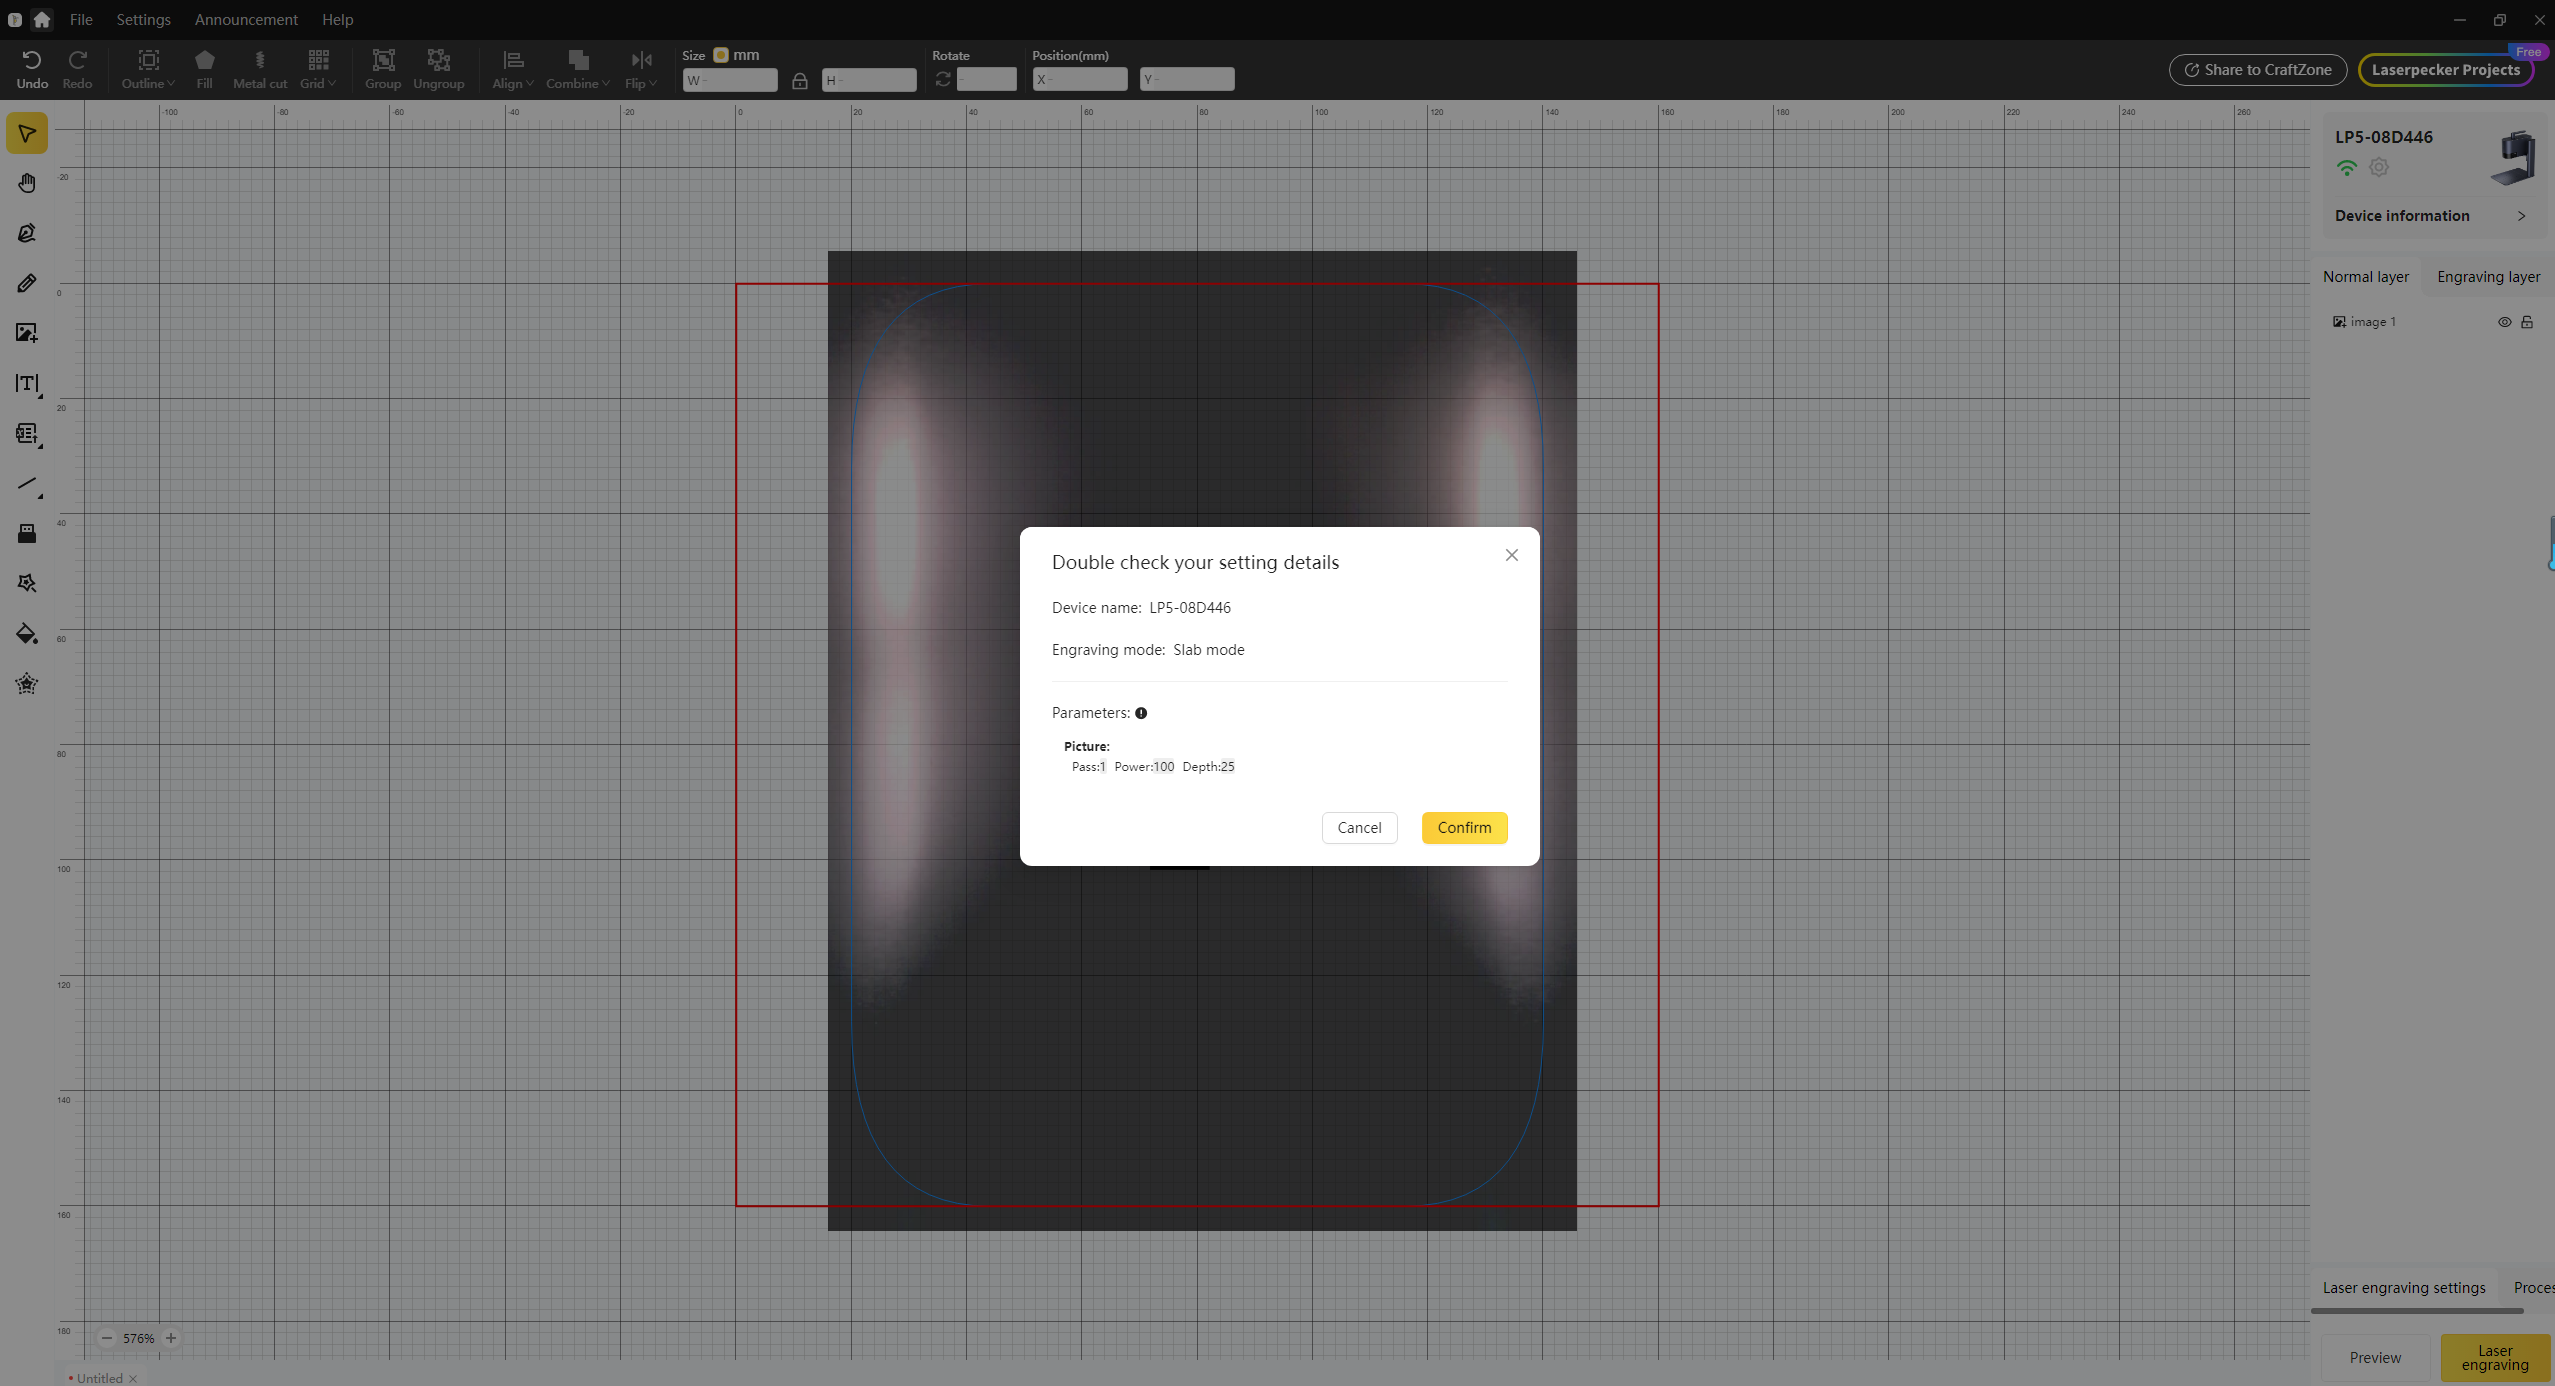Viewport: 2555px width, 1386px height.
Task: Cancel the double check dialog
Action: click(1359, 828)
